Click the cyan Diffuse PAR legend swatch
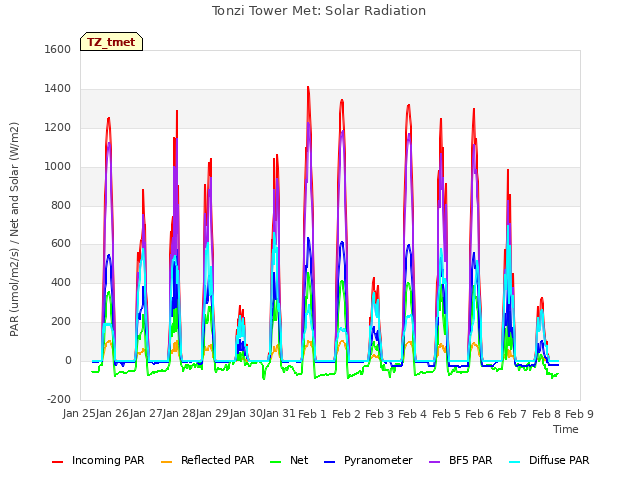The image size is (640, 480). pyautogui.click(x=515, y=462)
